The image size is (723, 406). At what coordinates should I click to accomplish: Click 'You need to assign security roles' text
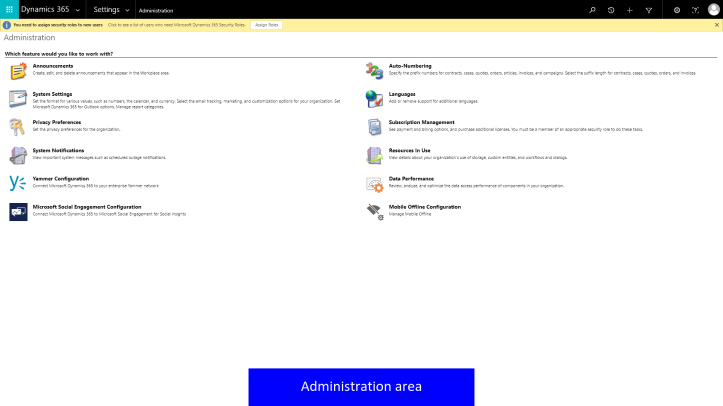pos(58,25)
